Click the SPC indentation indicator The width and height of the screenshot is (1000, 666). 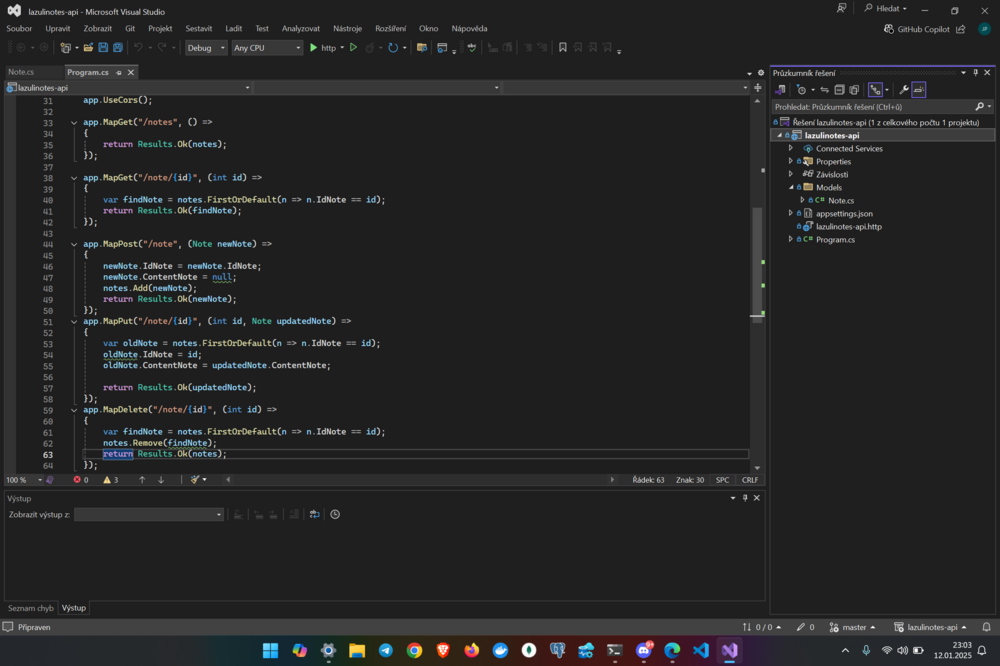click(x=723, y=480)
